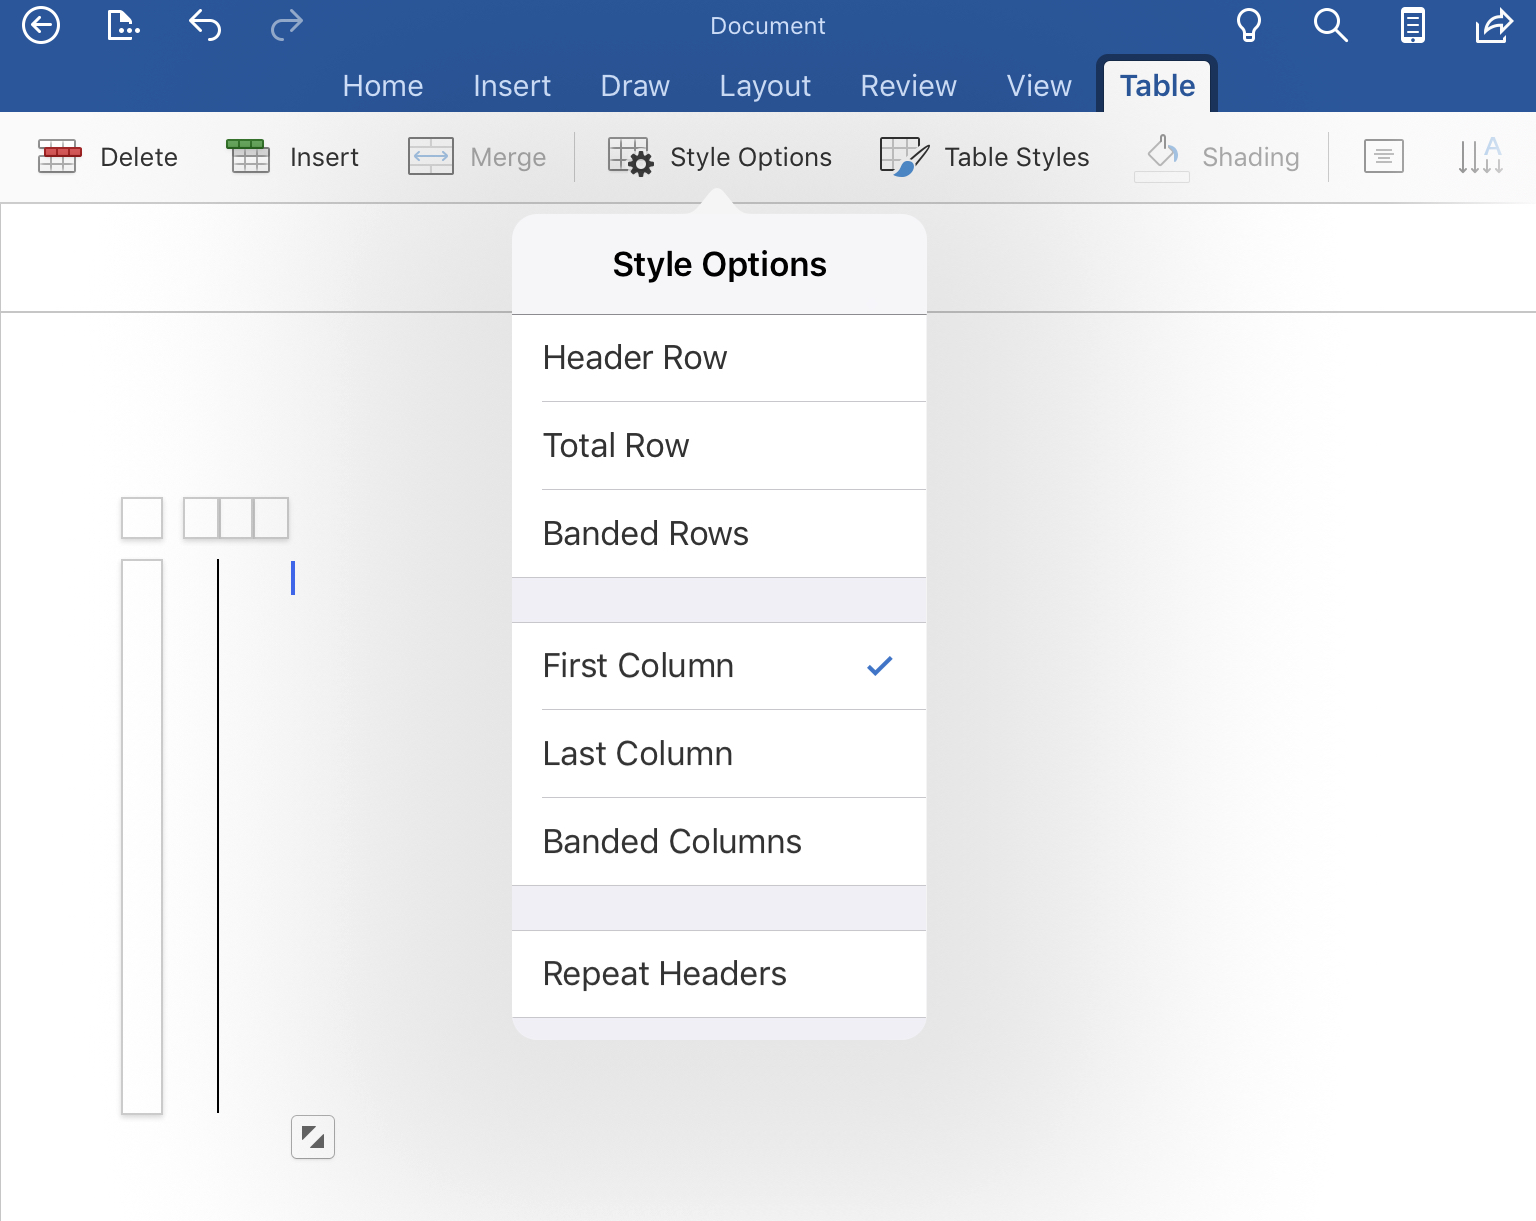1536x1221 pixels.
Task: Open the Table Styles gallery
Action: [984, 157]
